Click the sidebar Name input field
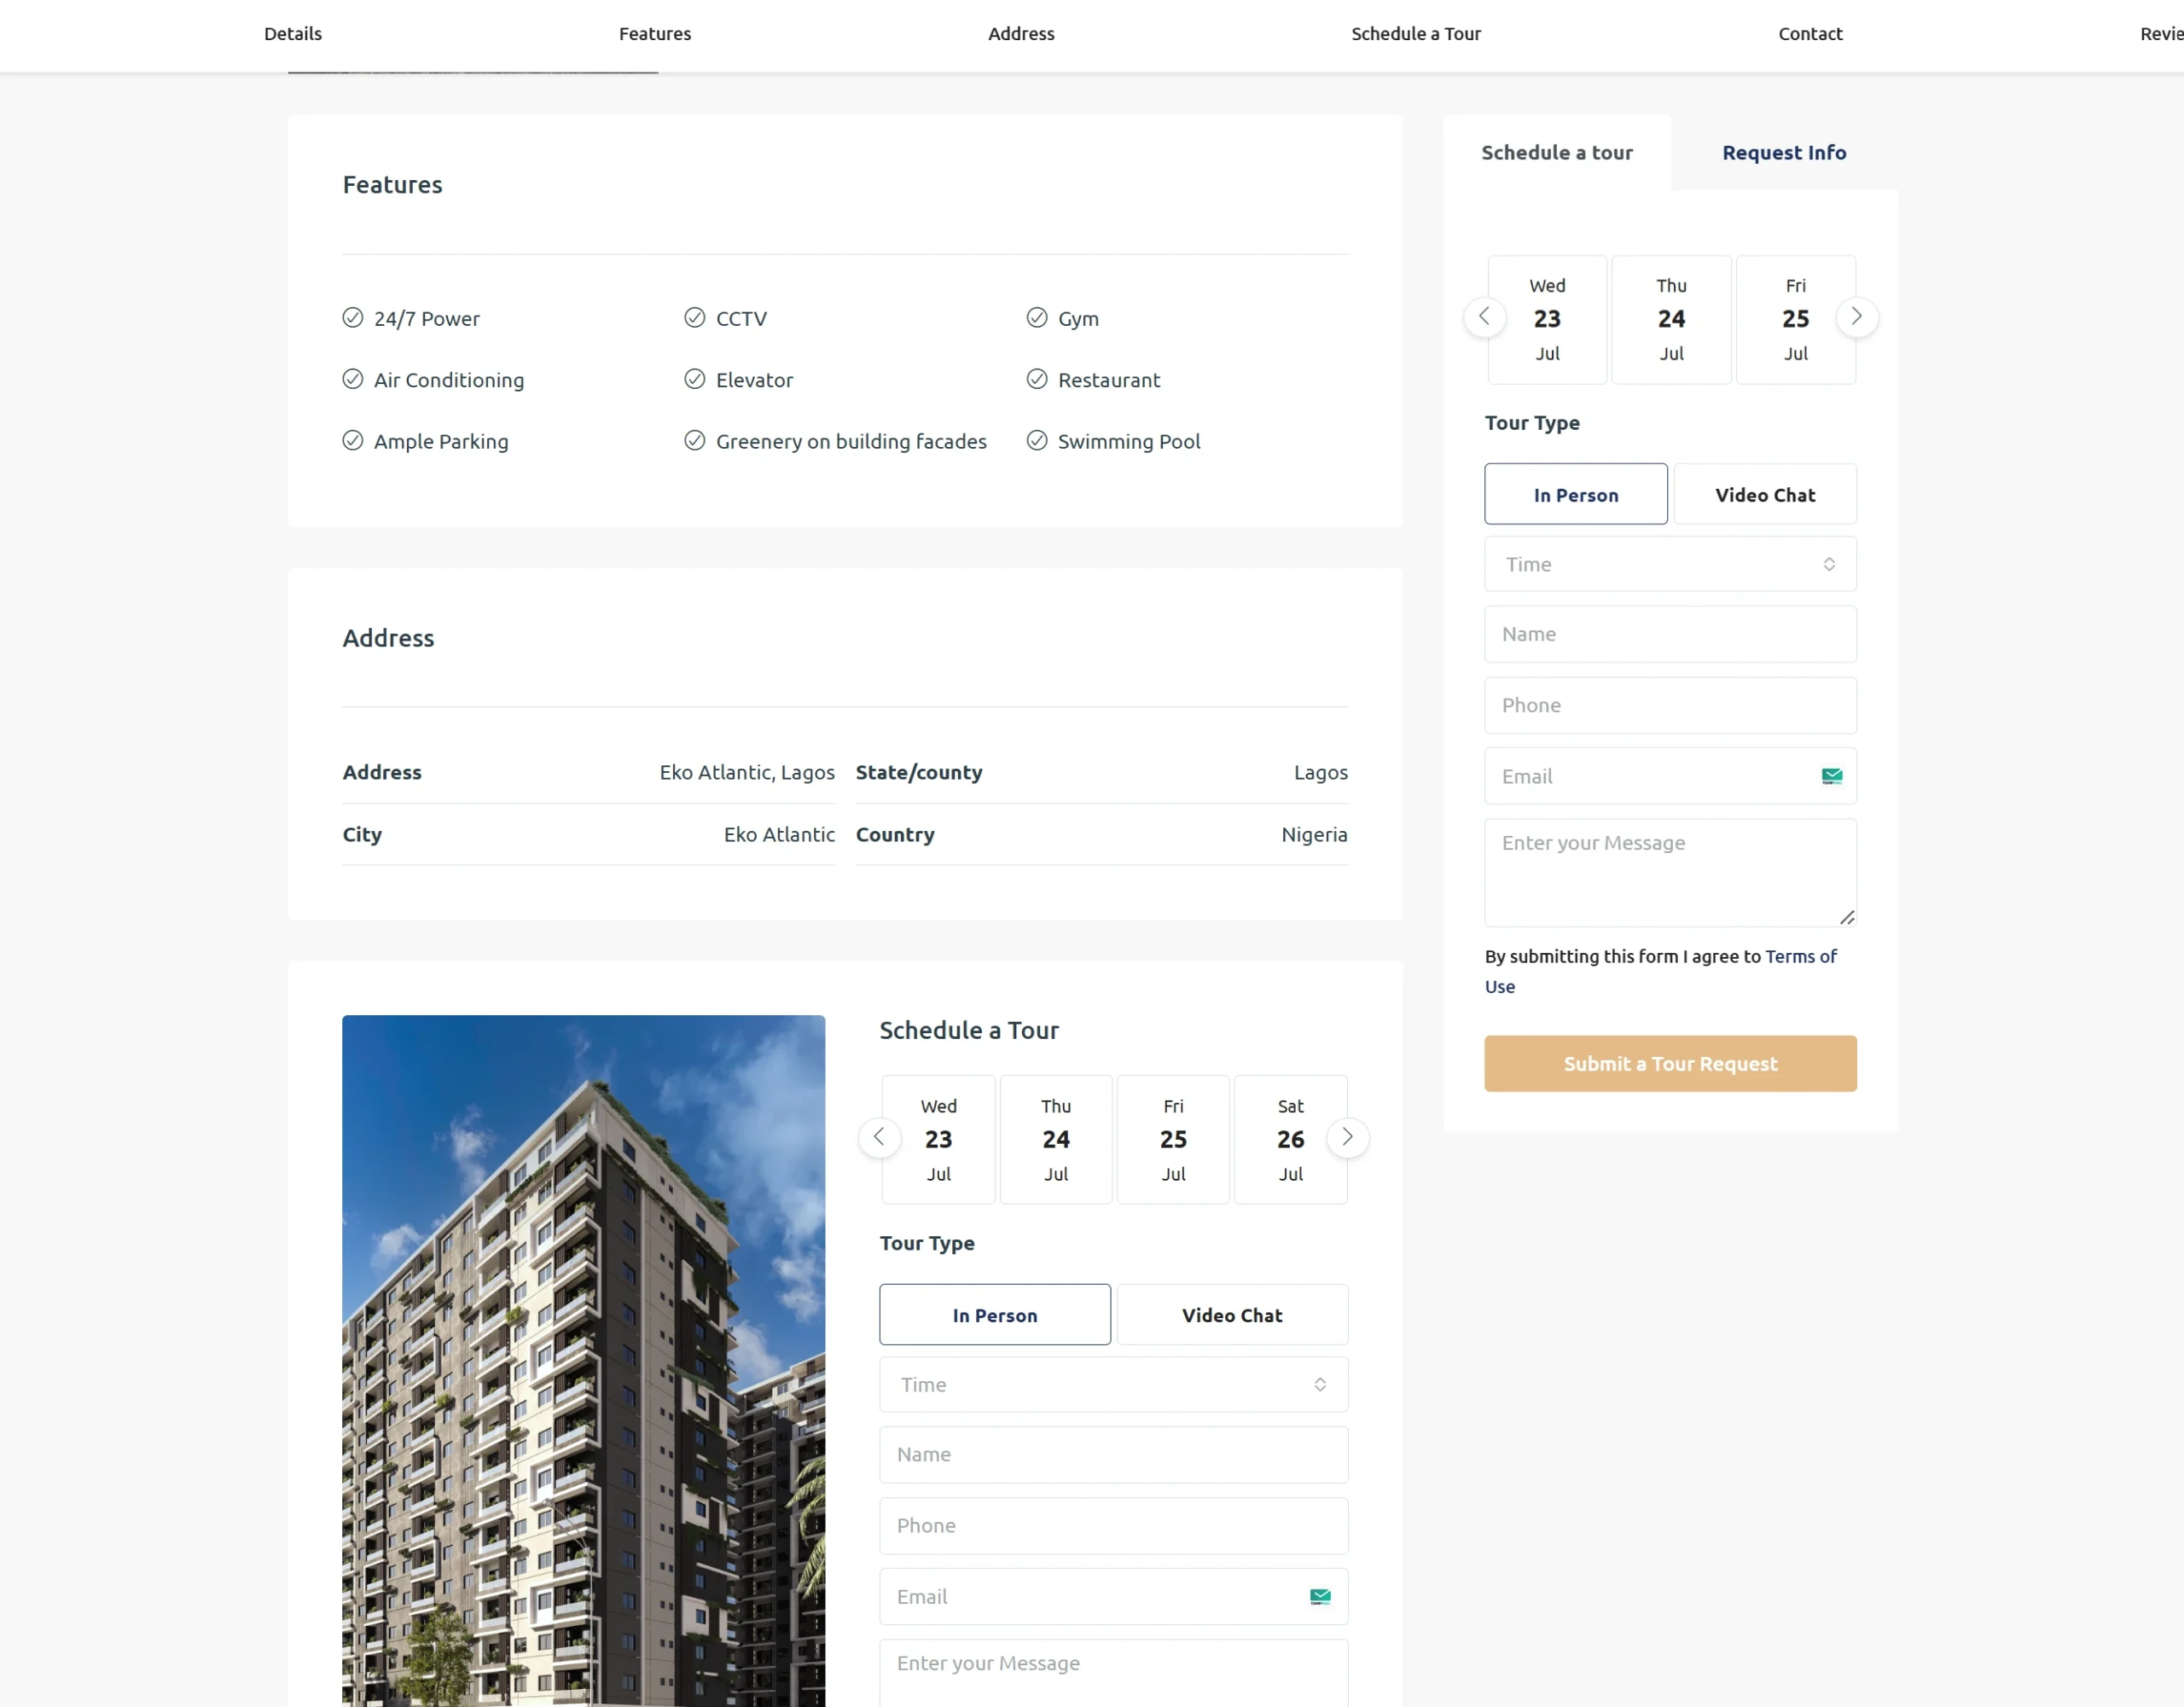This screenshot has height=1707, width=2184. (1669, 634)
